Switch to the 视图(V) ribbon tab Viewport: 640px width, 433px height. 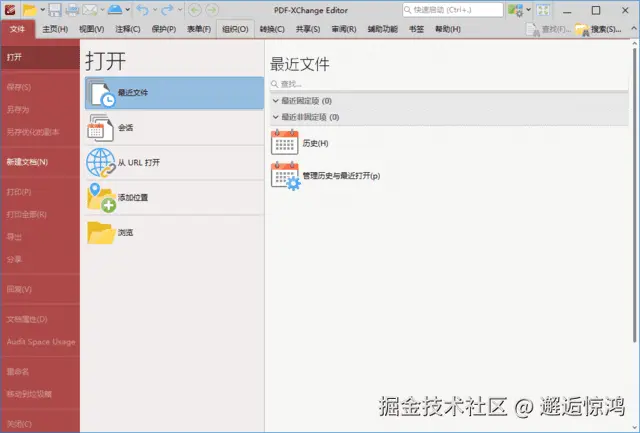91,29
